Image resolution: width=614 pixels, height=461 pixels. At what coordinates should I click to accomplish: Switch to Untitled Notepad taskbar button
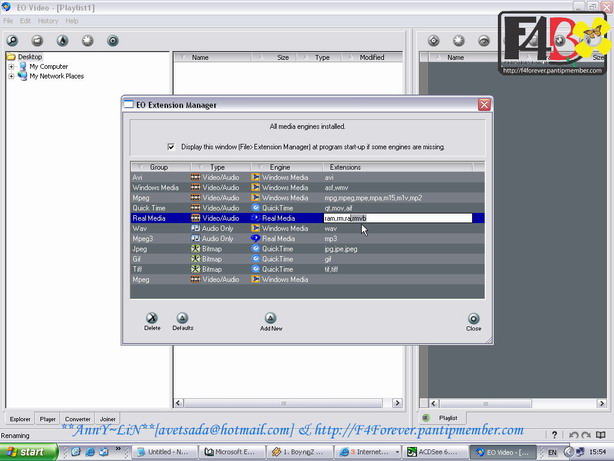click(x=164, y=452)
